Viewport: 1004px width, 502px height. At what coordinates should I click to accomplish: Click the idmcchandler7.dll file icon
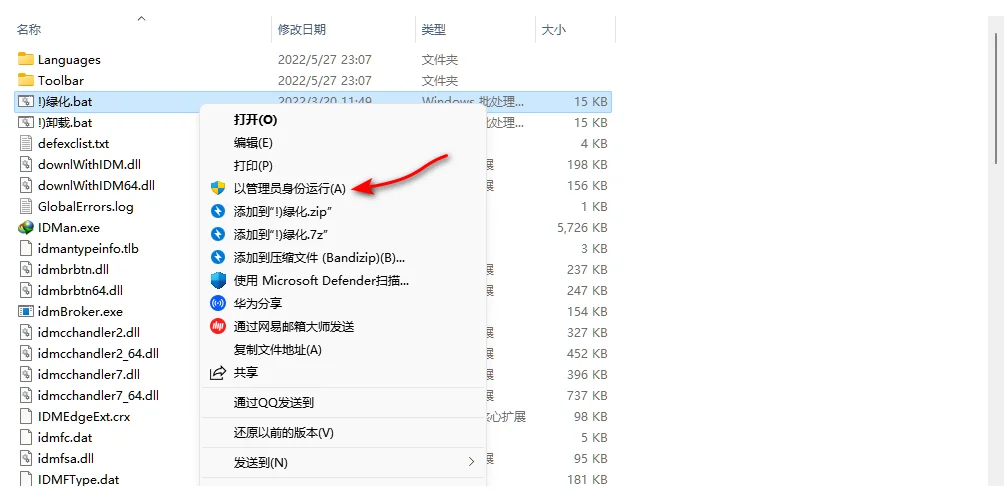coord(26,375)
